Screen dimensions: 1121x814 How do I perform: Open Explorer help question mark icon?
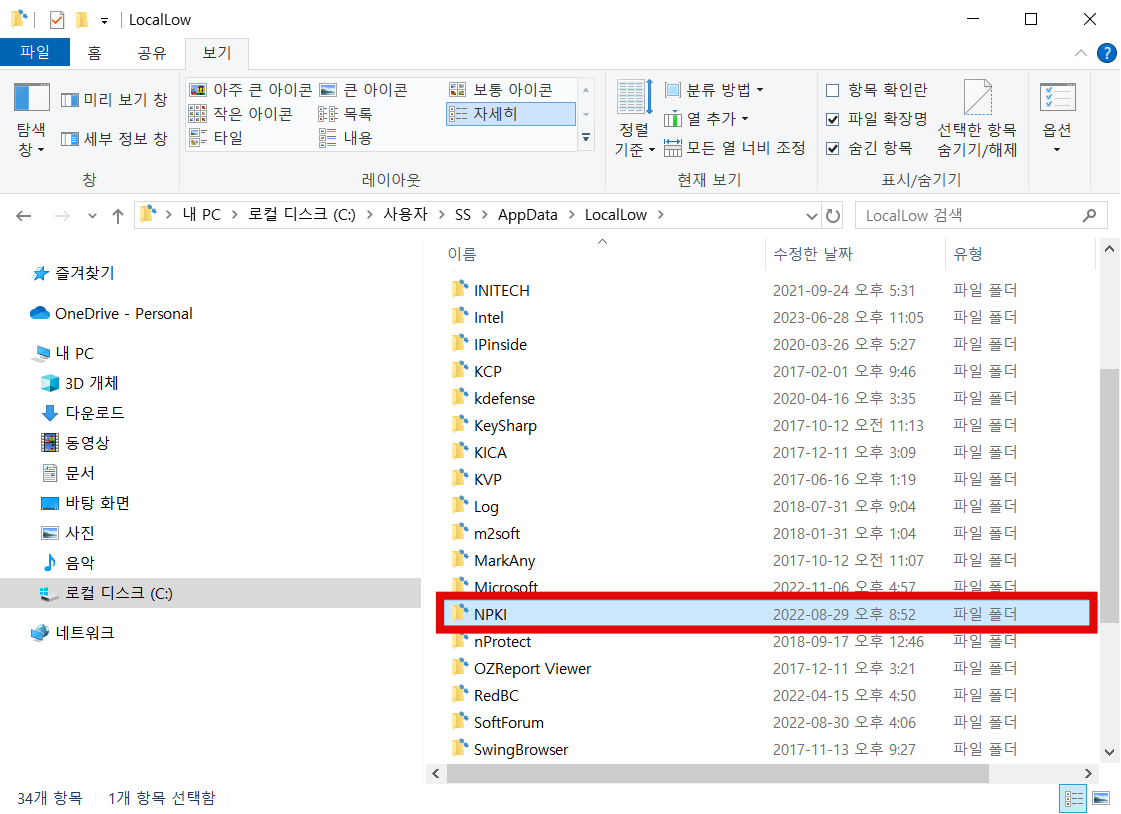[1106, 54]
